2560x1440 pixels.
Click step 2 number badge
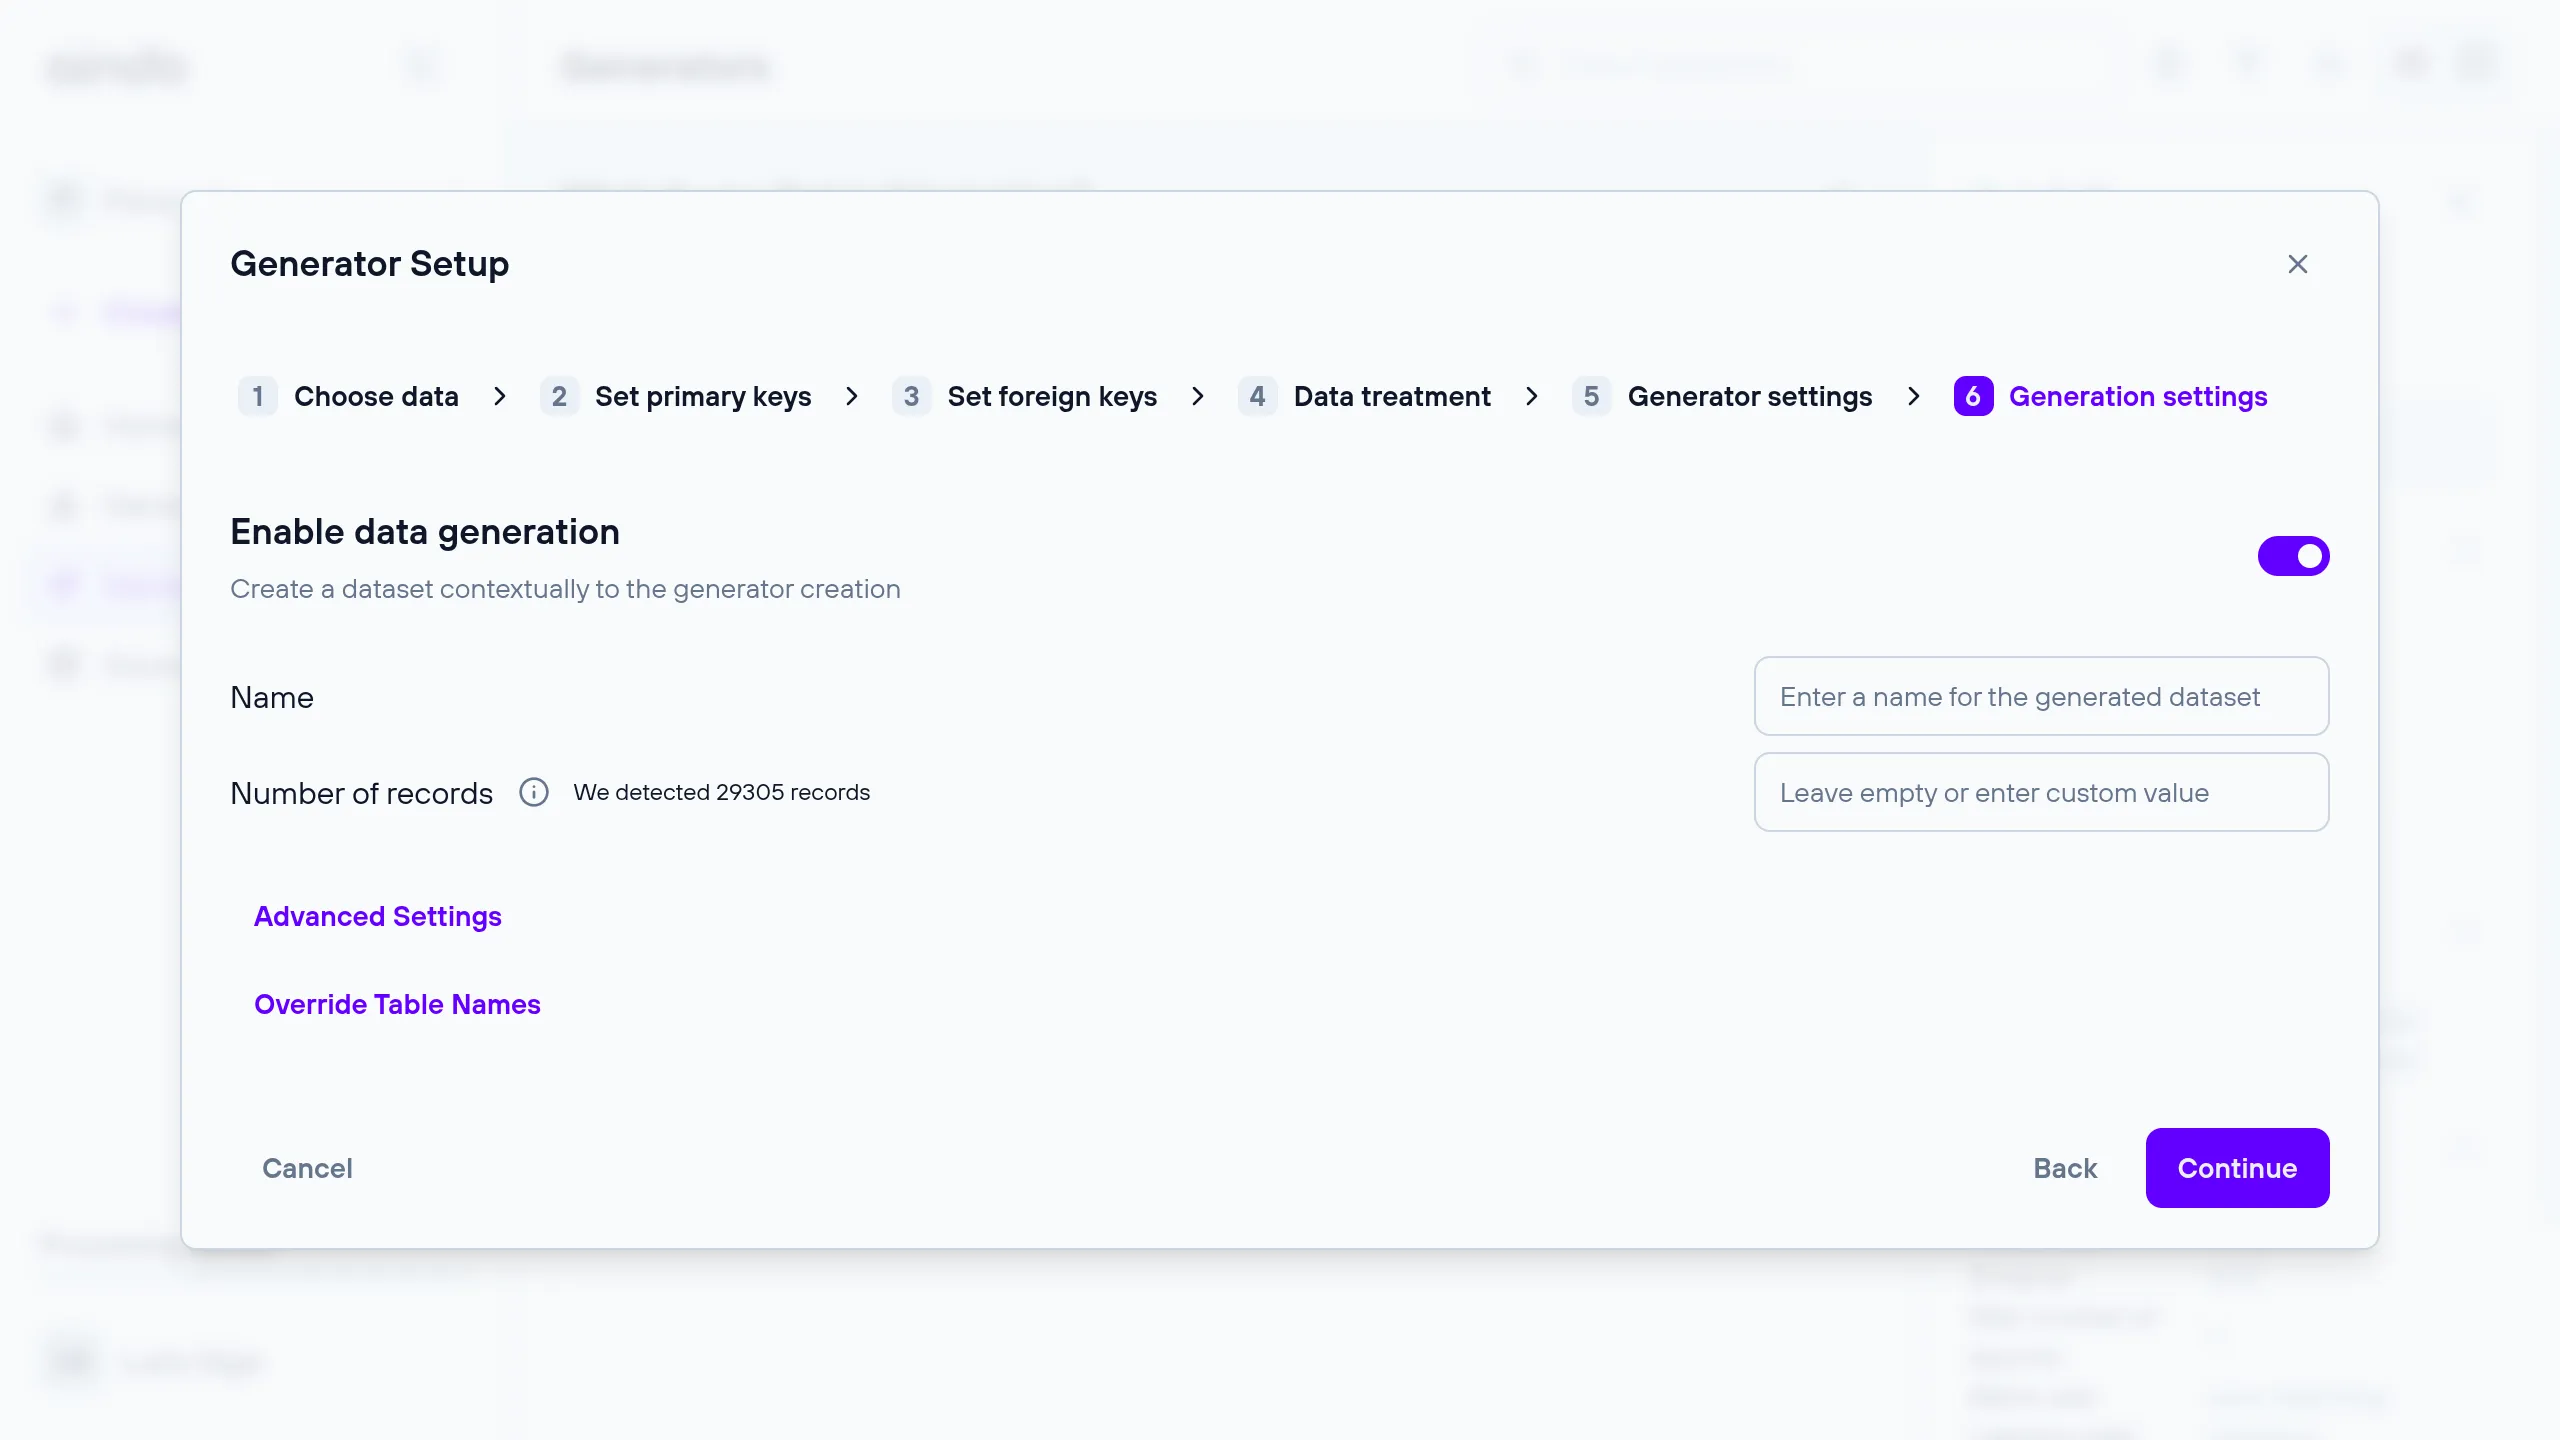tap(559, 396)
